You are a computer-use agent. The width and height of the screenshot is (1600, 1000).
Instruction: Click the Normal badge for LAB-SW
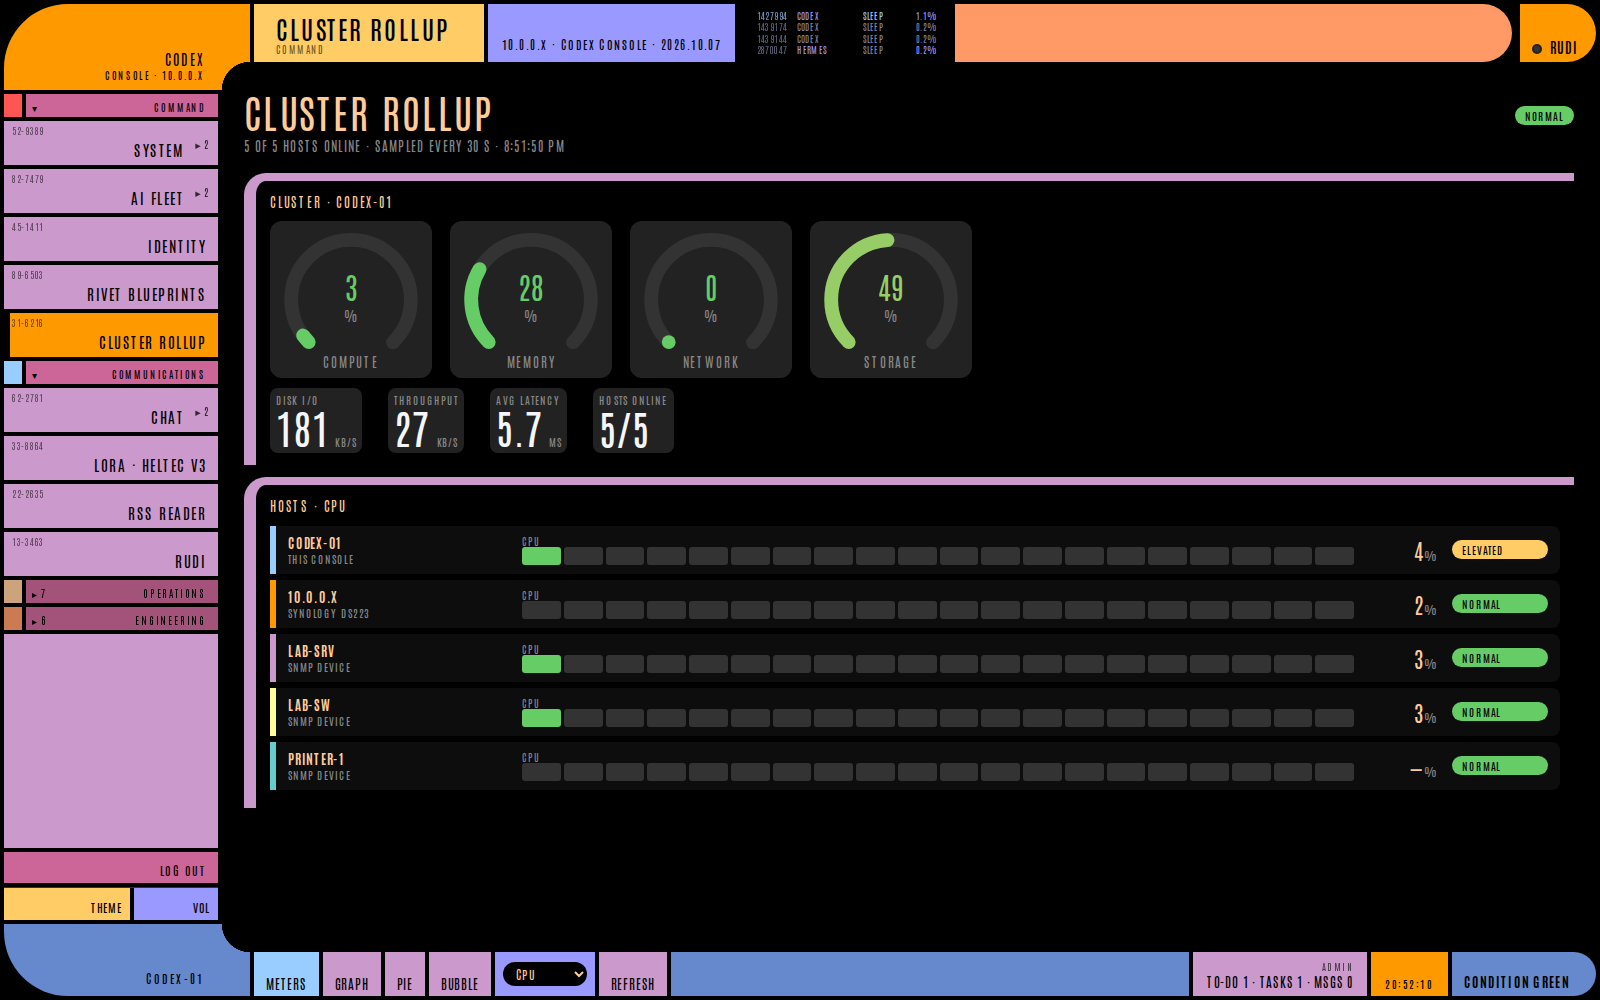tap(1500, 712)
